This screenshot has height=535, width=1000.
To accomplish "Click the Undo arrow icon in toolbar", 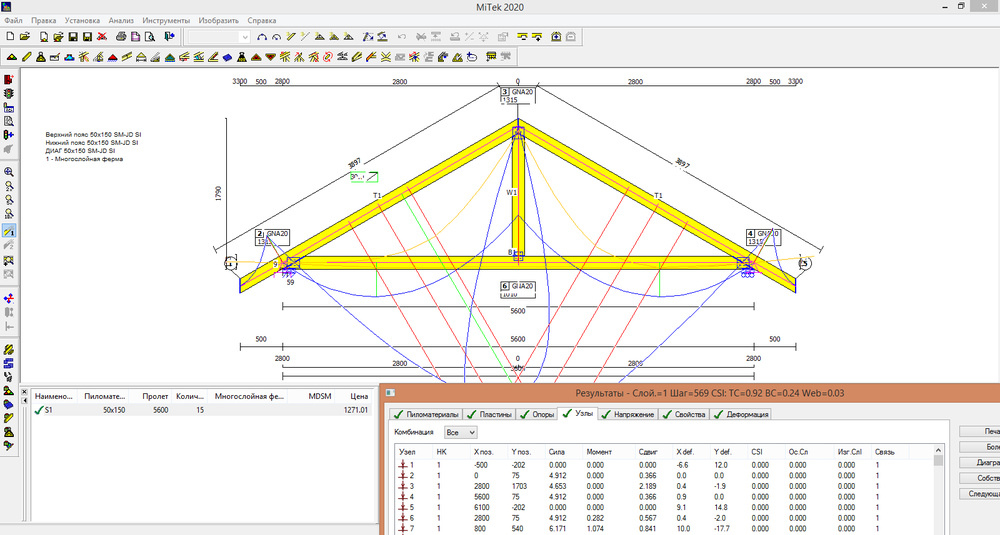I will (x=403, y=37).
